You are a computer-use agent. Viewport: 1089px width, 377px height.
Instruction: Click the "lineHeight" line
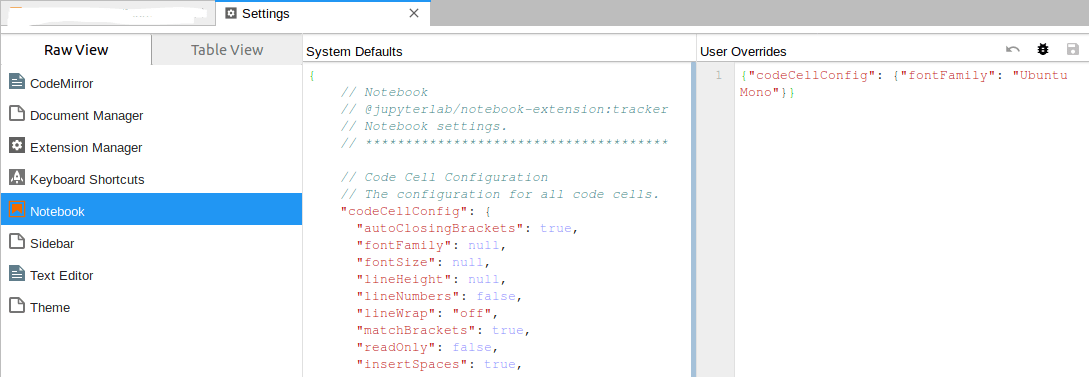pos(431,279)
